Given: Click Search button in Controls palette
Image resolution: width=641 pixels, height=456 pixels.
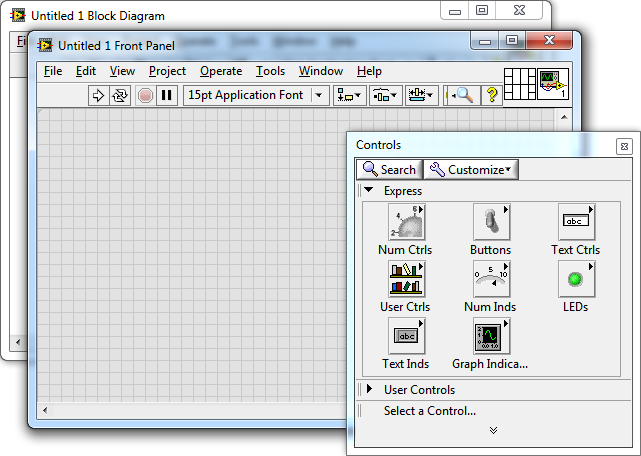Looking at the screenshot, I should pos(390,169).
